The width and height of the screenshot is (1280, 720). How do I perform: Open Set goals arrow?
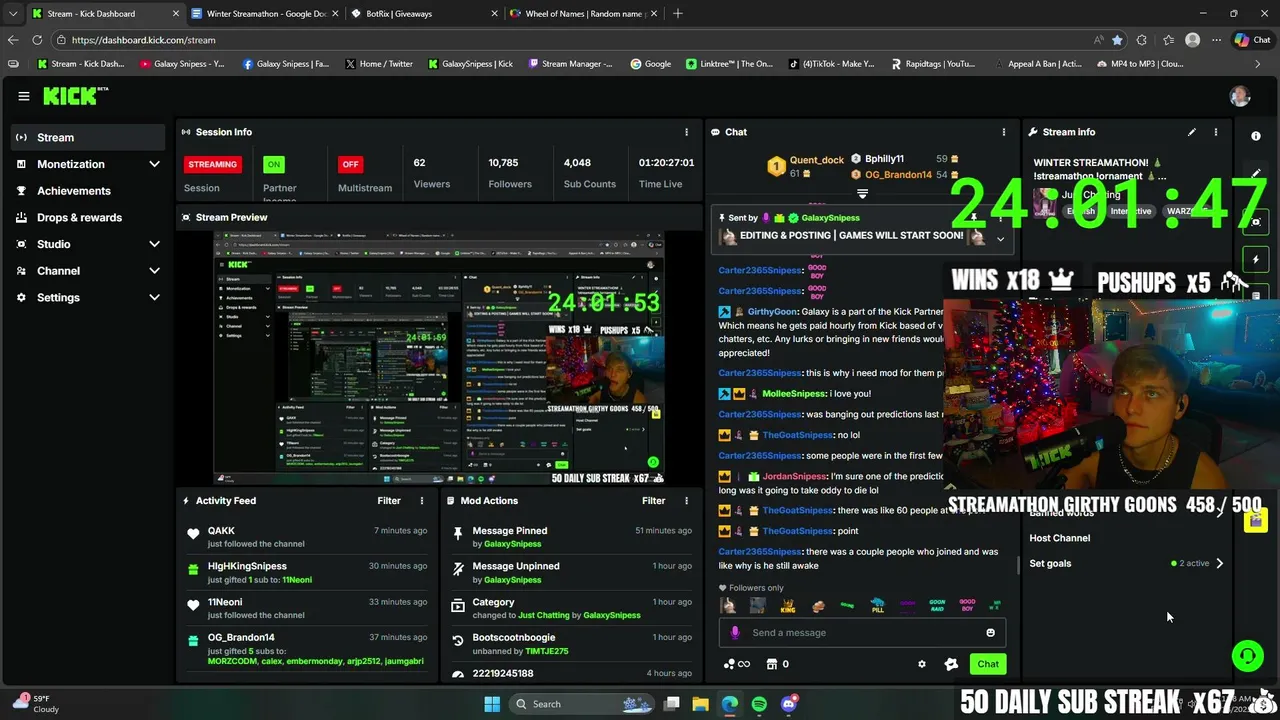1219,563
